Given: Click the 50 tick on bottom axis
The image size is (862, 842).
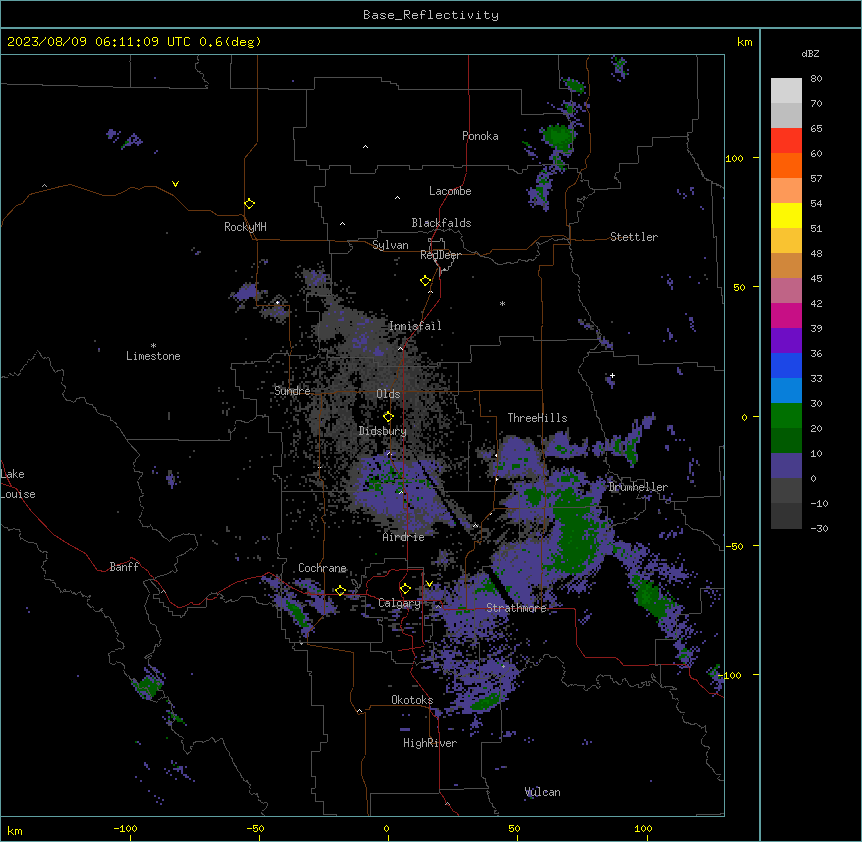Looking at the screenshot, I should pos(514,828).
